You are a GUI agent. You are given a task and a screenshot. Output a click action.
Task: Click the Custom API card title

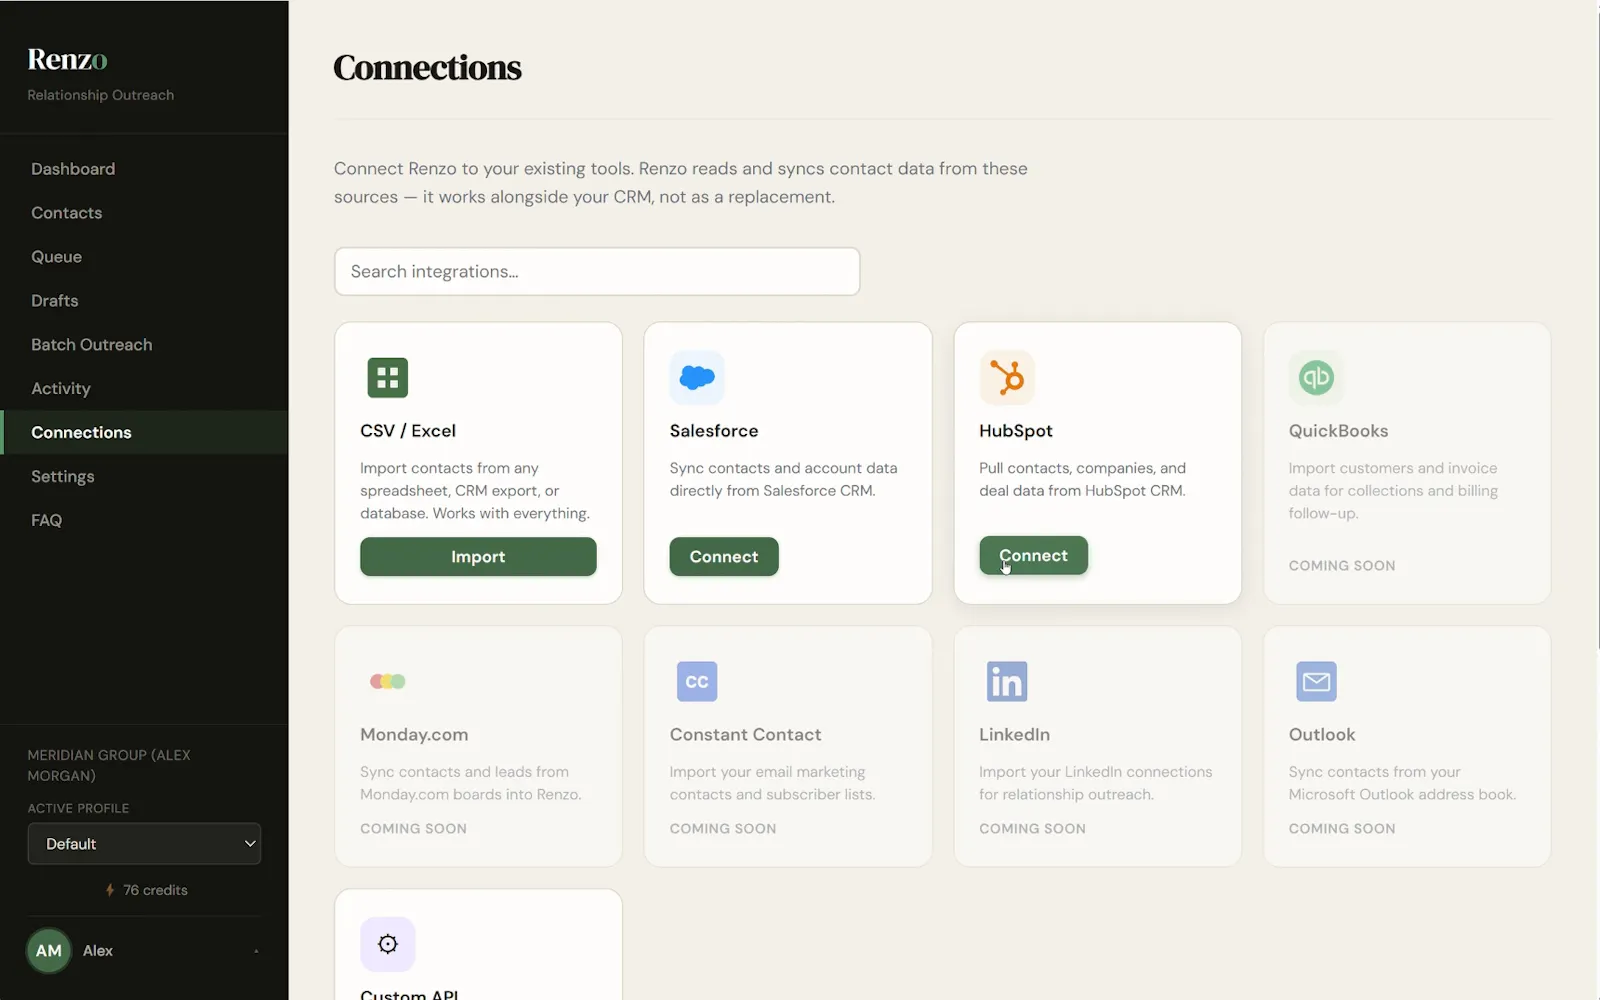point(409,994)
